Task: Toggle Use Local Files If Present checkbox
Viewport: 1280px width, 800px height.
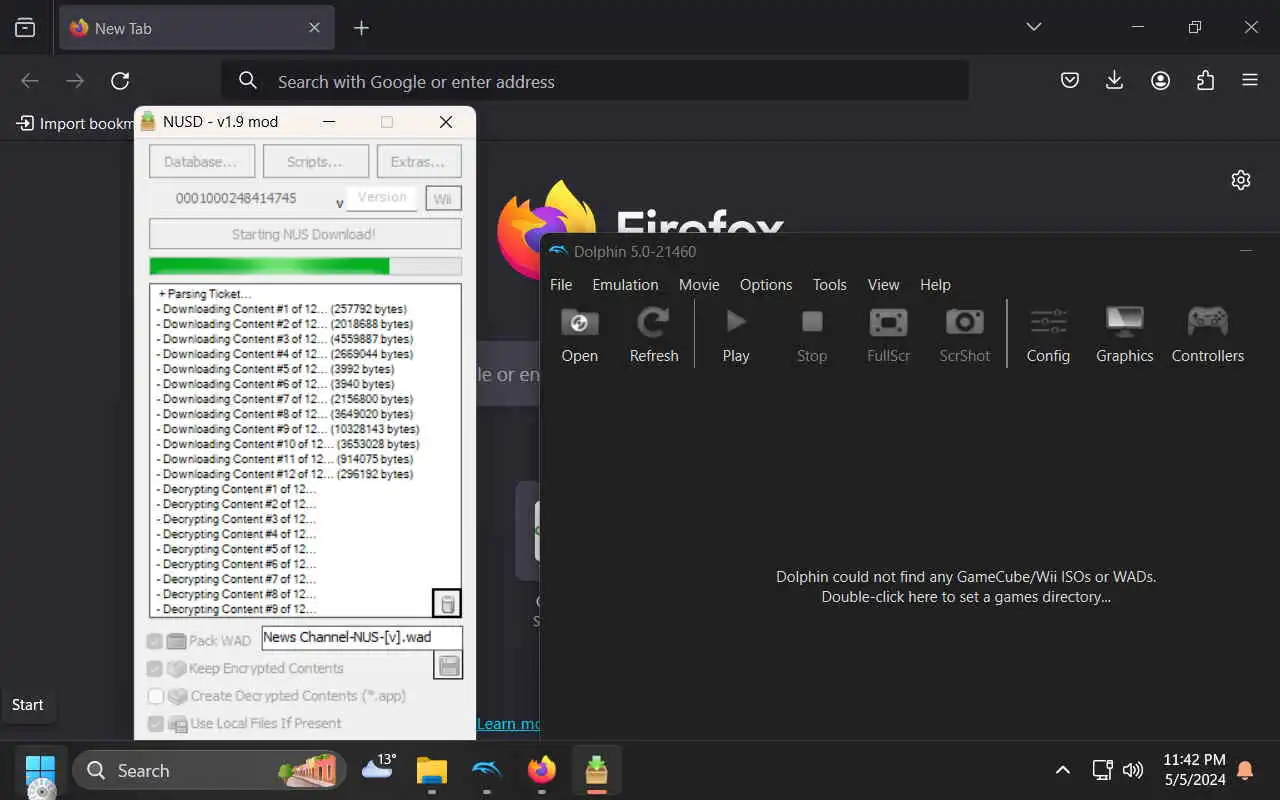Action: tap(155, 723)
